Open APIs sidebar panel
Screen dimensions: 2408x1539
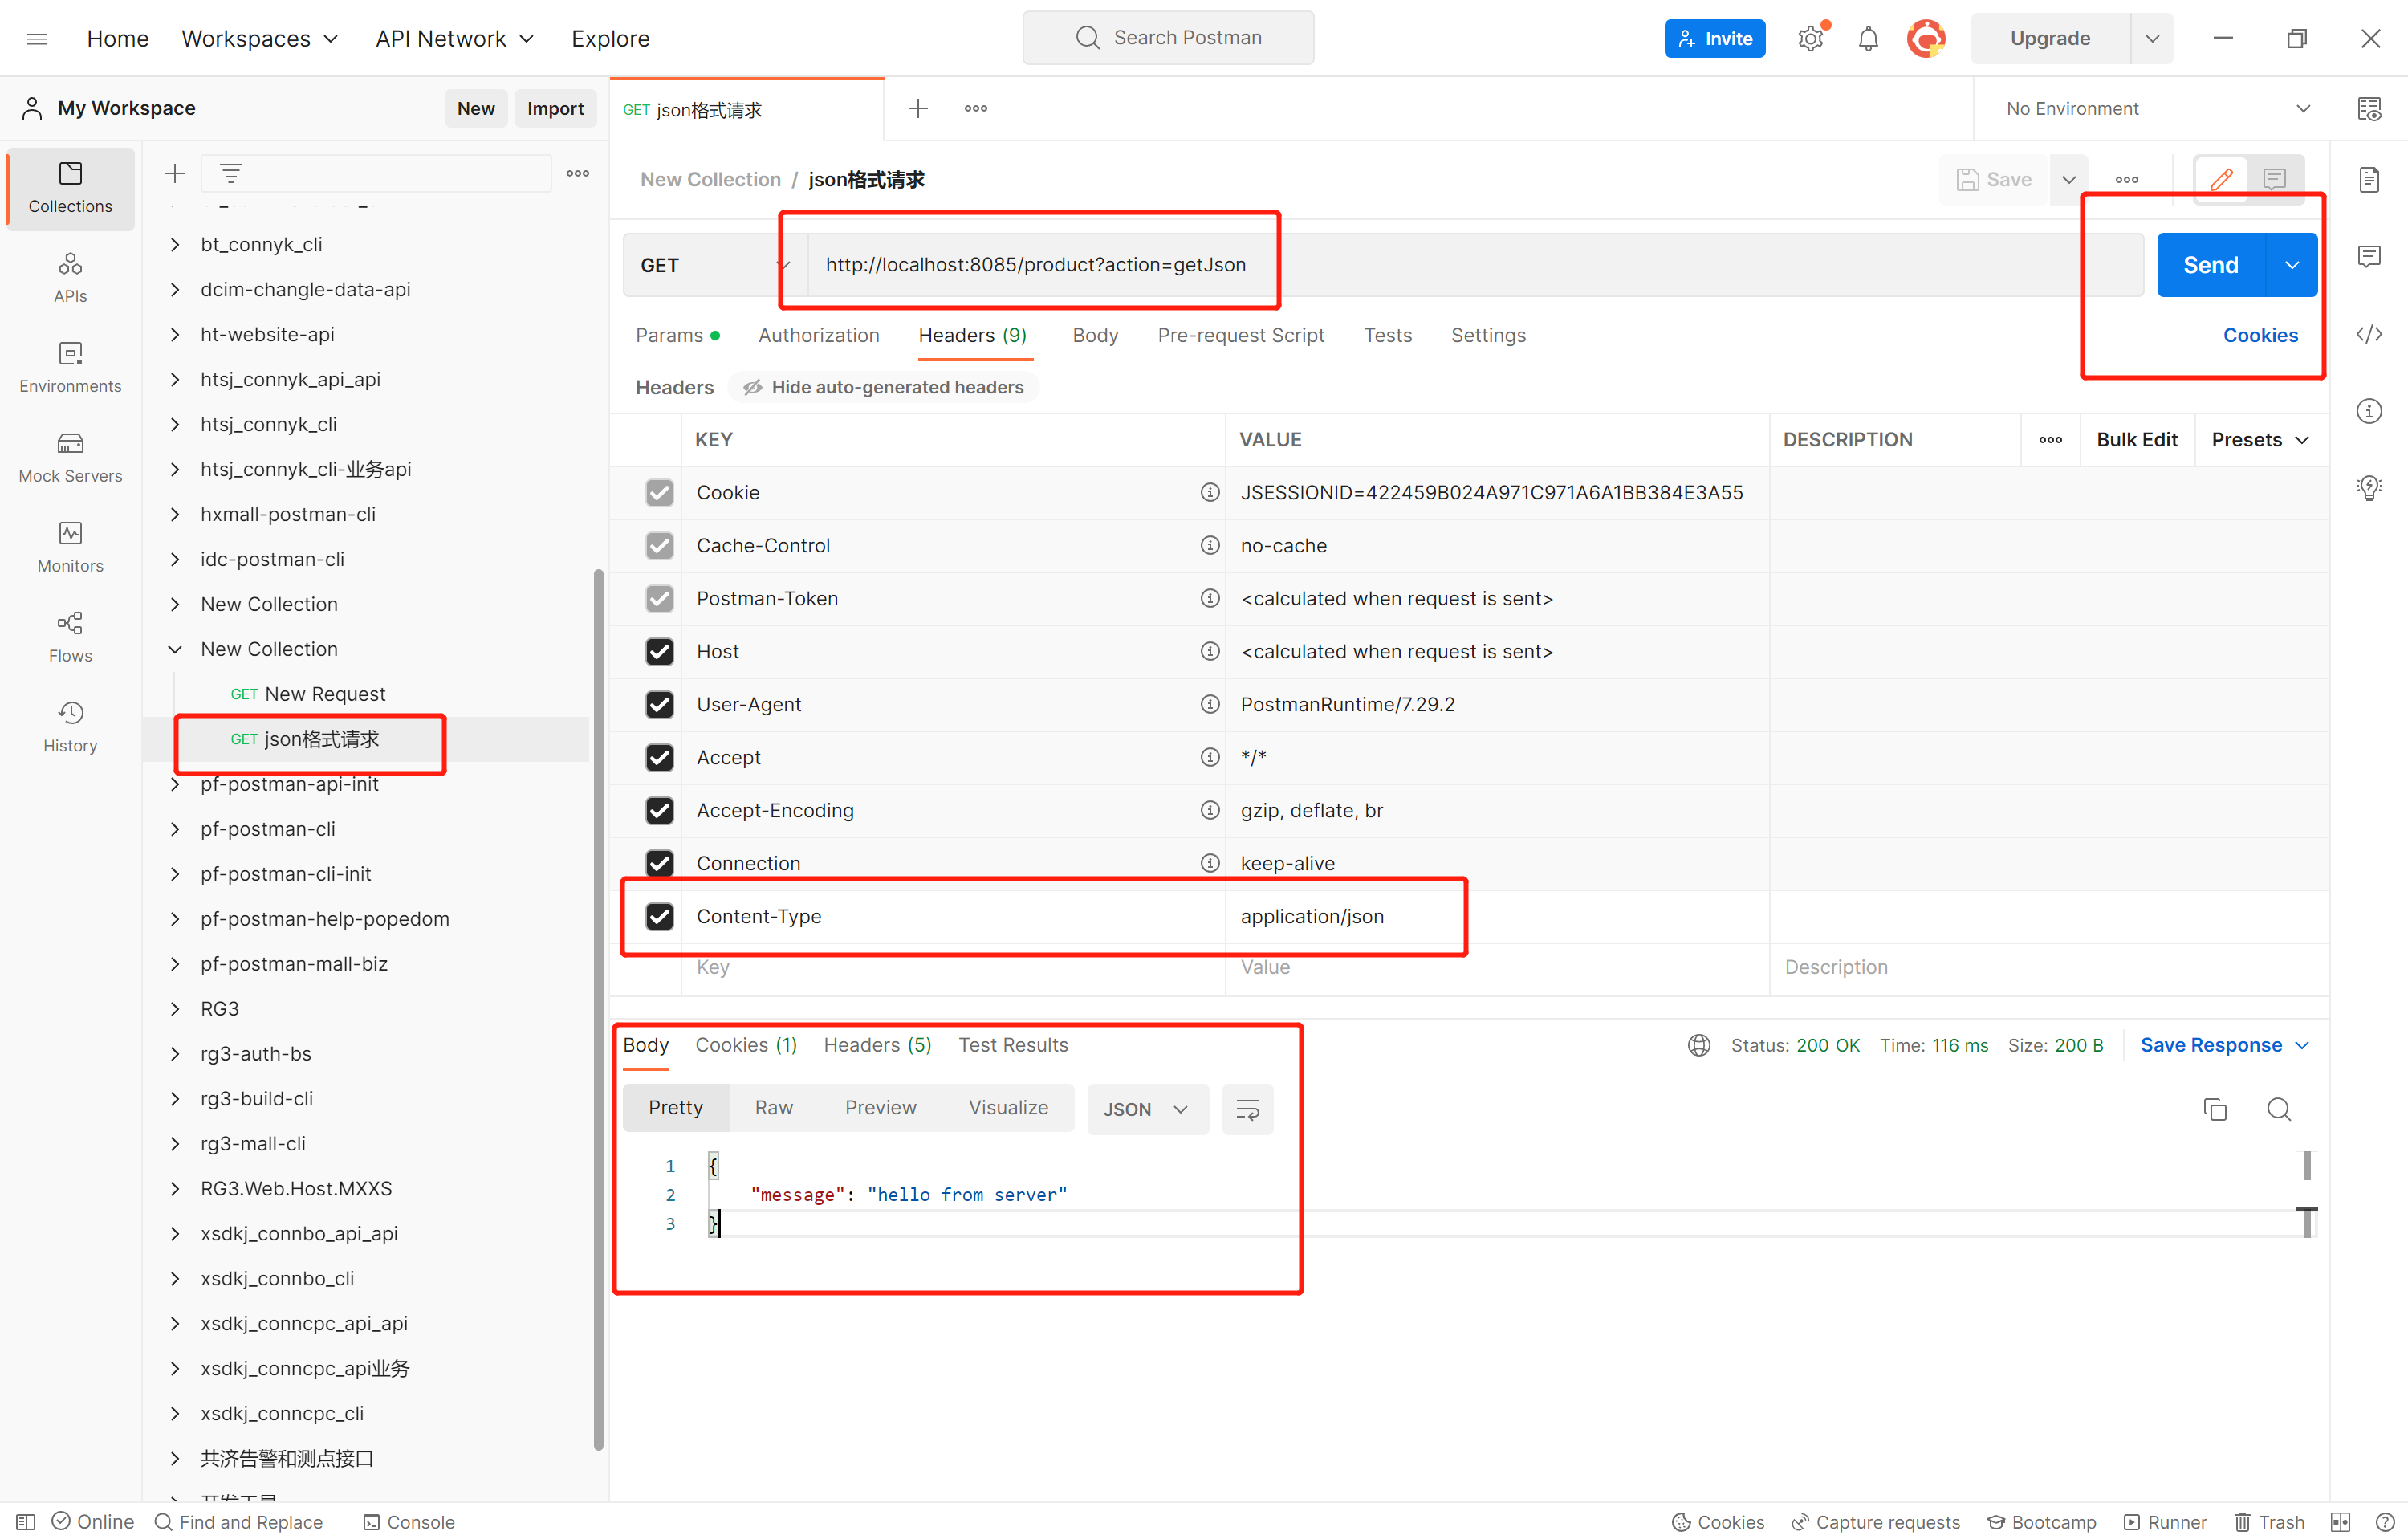(x=70, y=277)
